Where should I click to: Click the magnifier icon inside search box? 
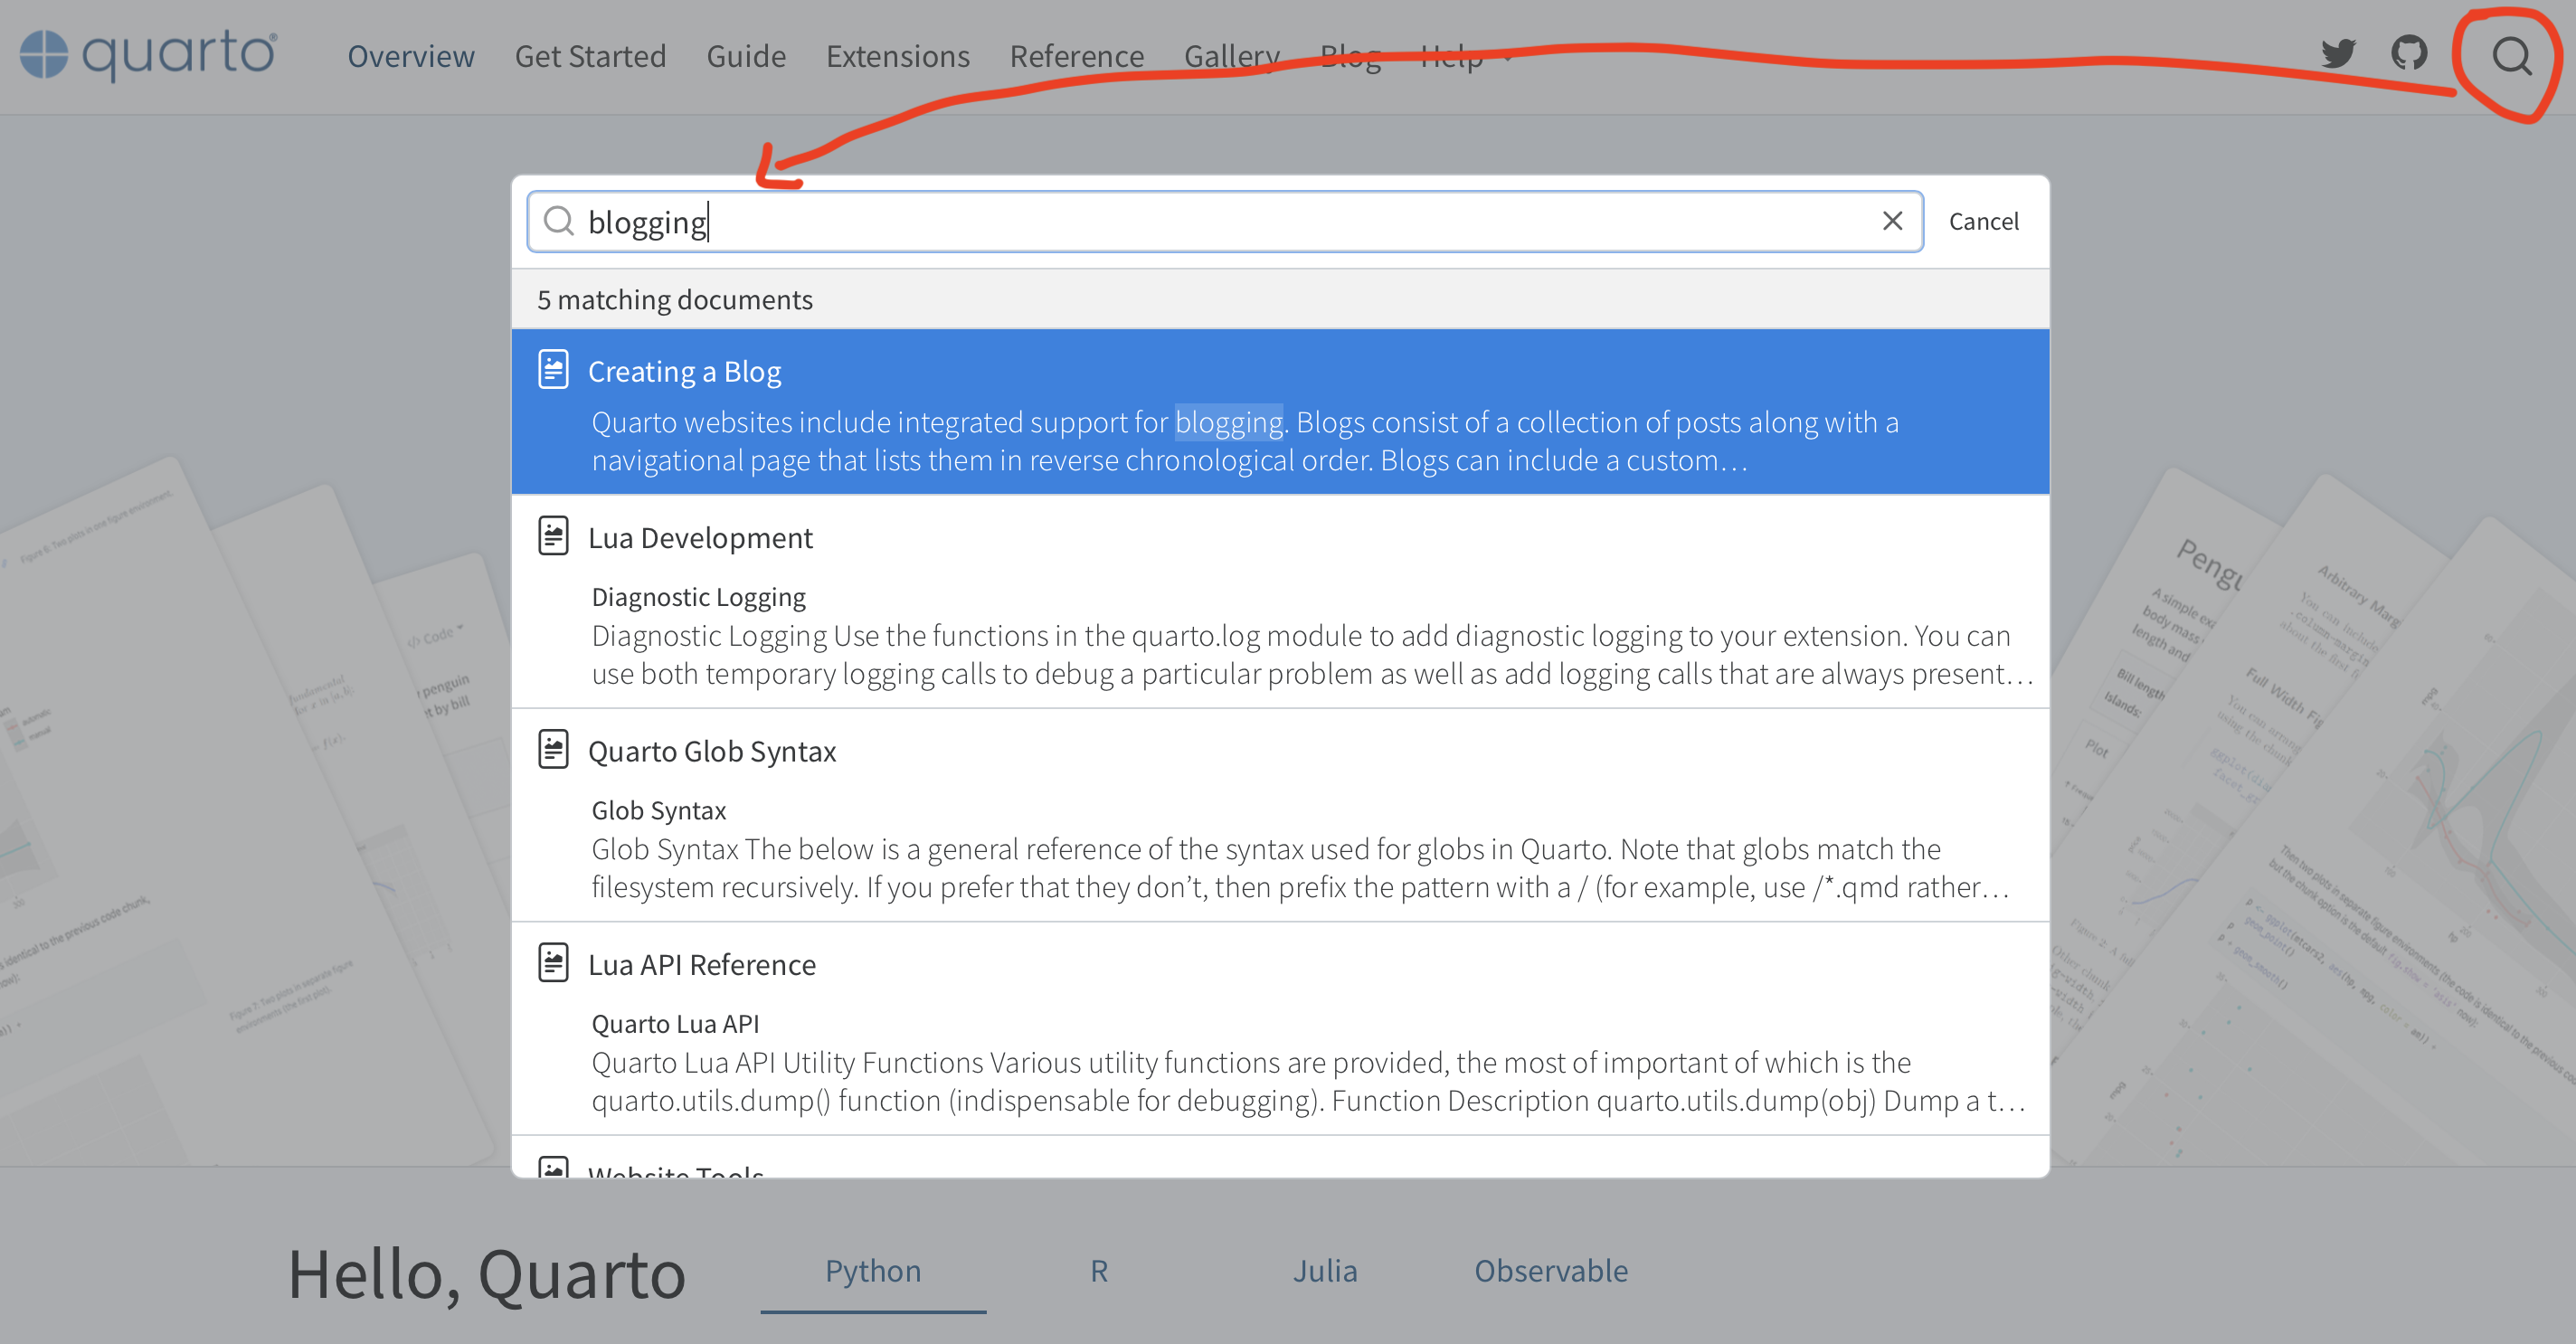(x=559, y=221)
